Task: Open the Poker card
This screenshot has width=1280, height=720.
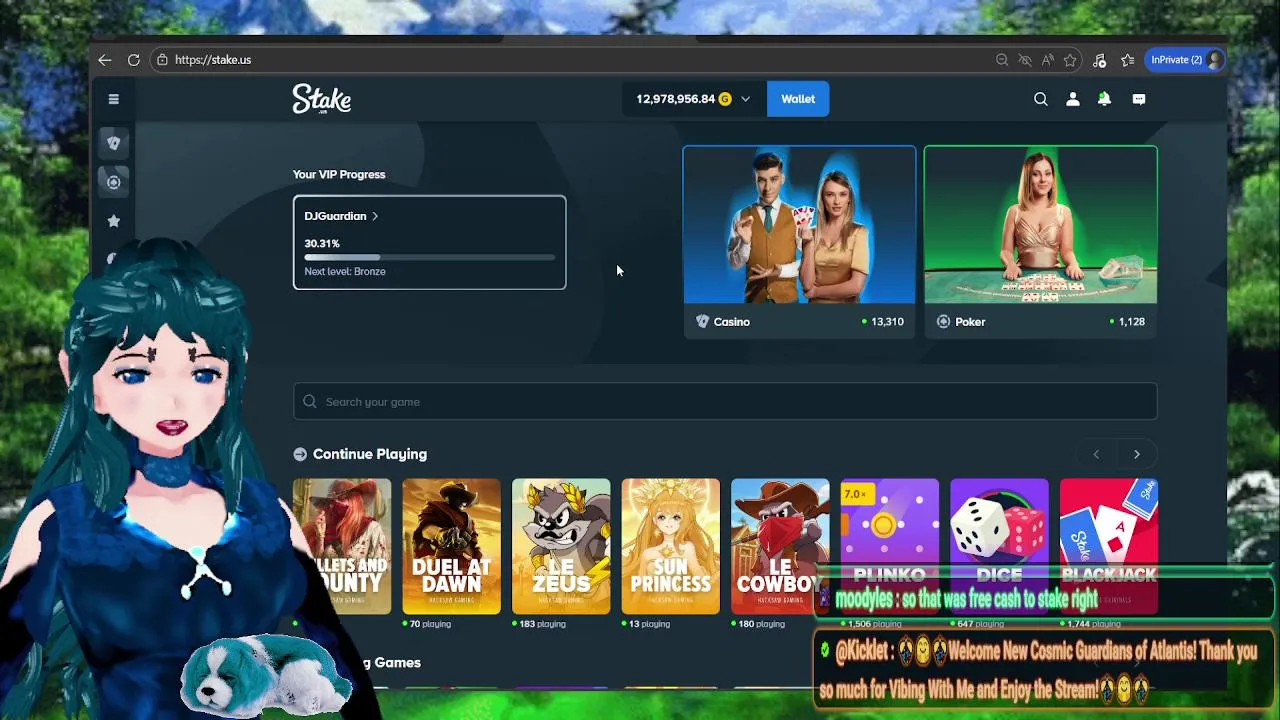Action: coord(1041,241)
